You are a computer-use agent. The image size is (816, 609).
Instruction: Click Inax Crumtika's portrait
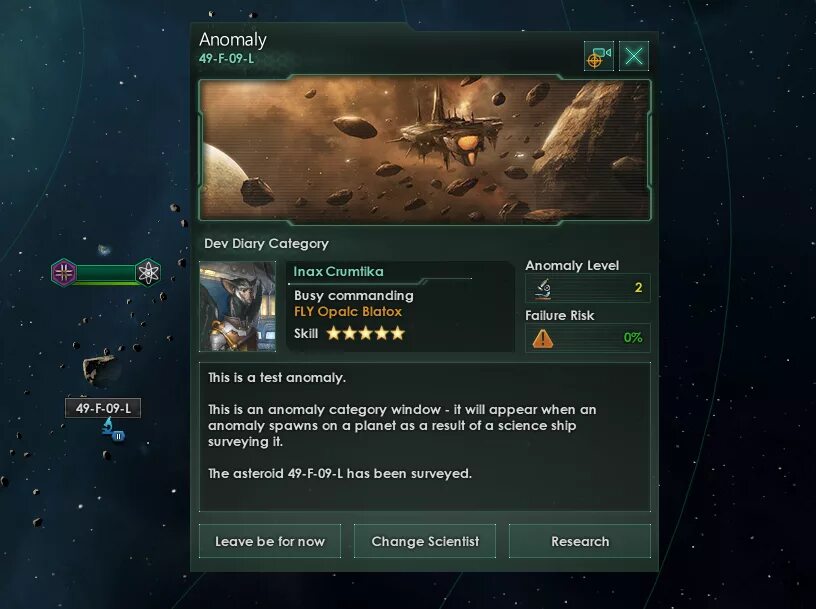238,307
